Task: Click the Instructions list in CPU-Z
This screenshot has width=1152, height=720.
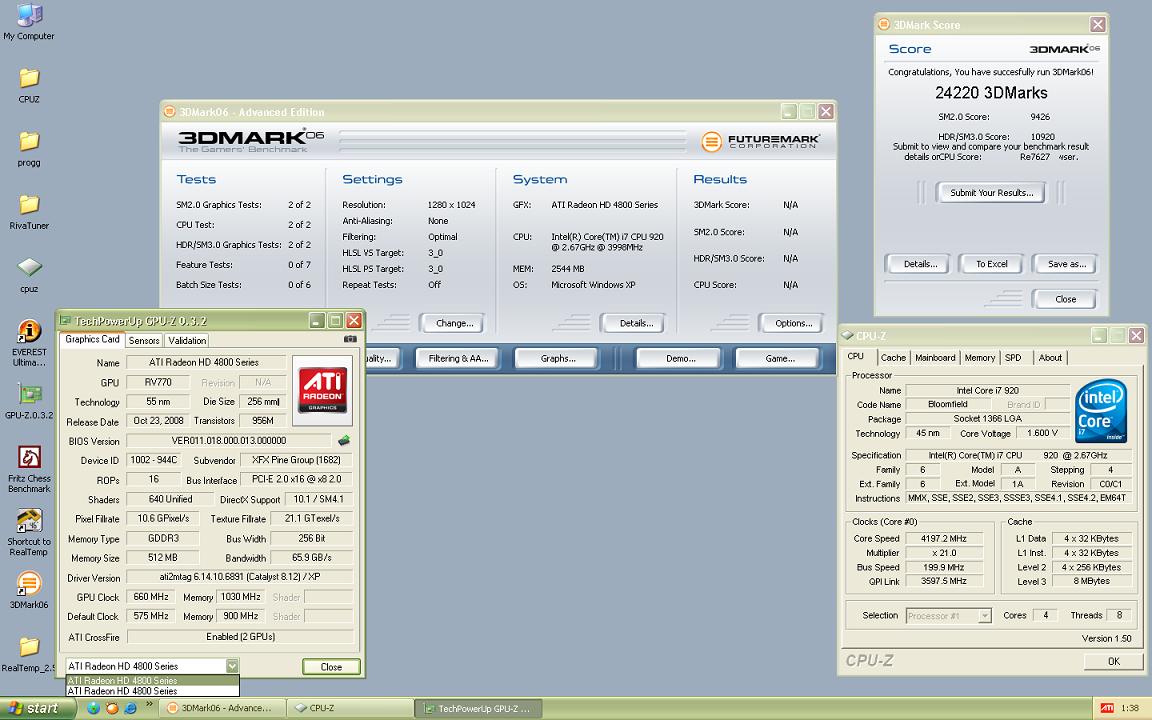Action: click(1016, 498)
